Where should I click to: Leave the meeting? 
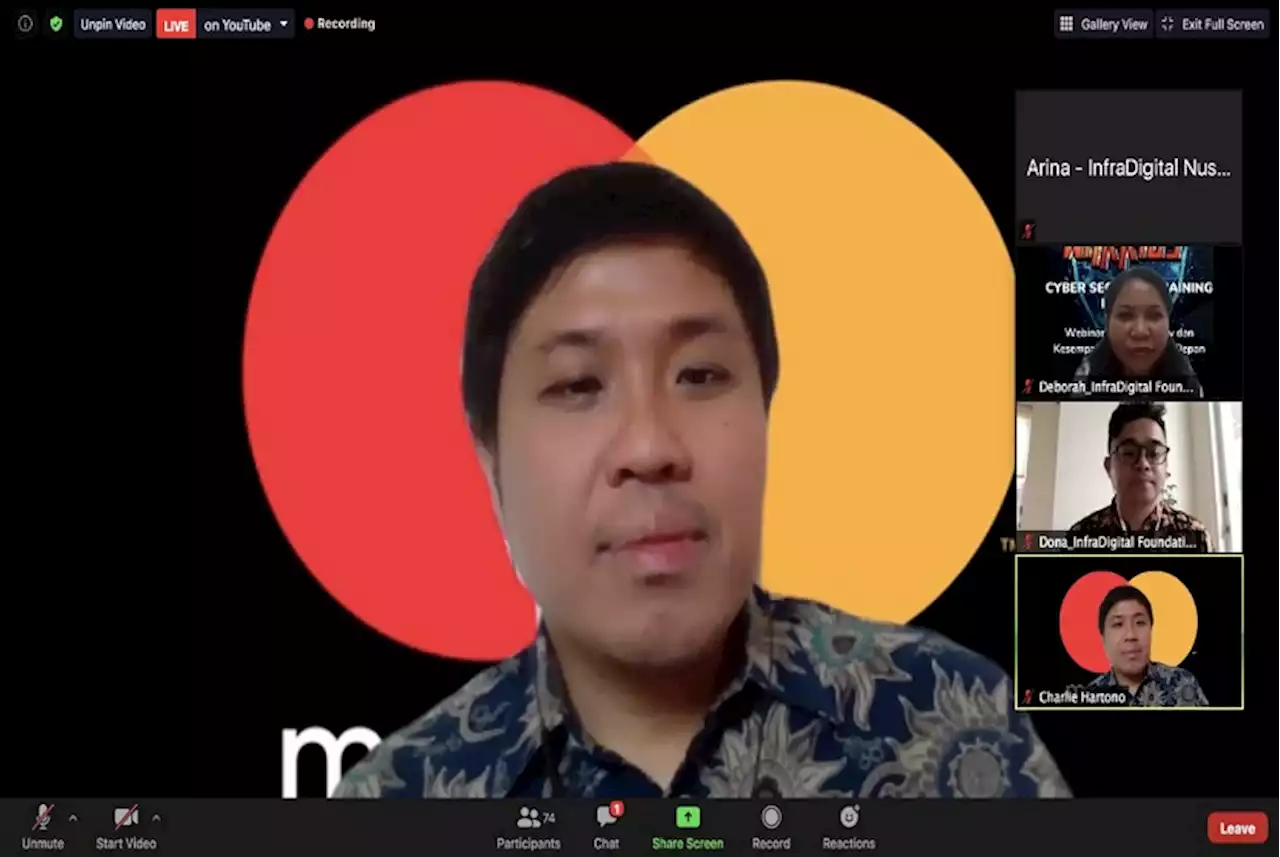[1238, 828]
